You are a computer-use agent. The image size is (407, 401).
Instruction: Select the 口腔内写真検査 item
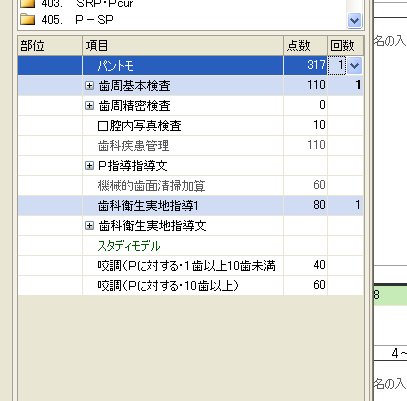click(139, 126)
